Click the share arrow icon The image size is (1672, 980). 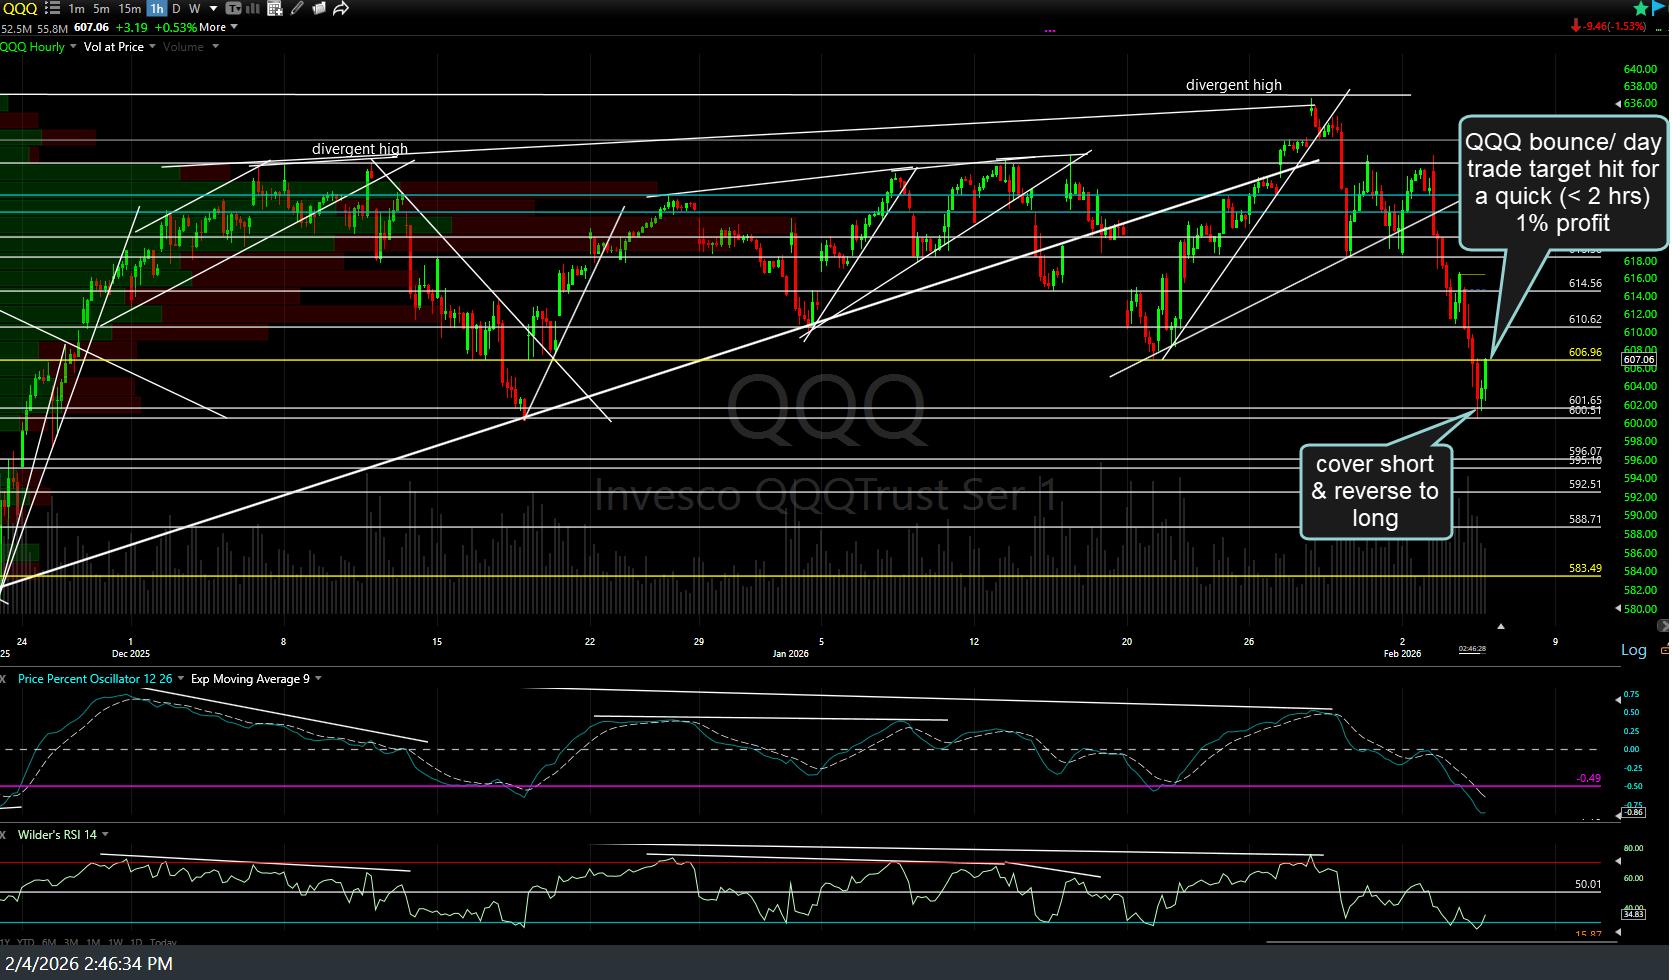coord(341,9)
